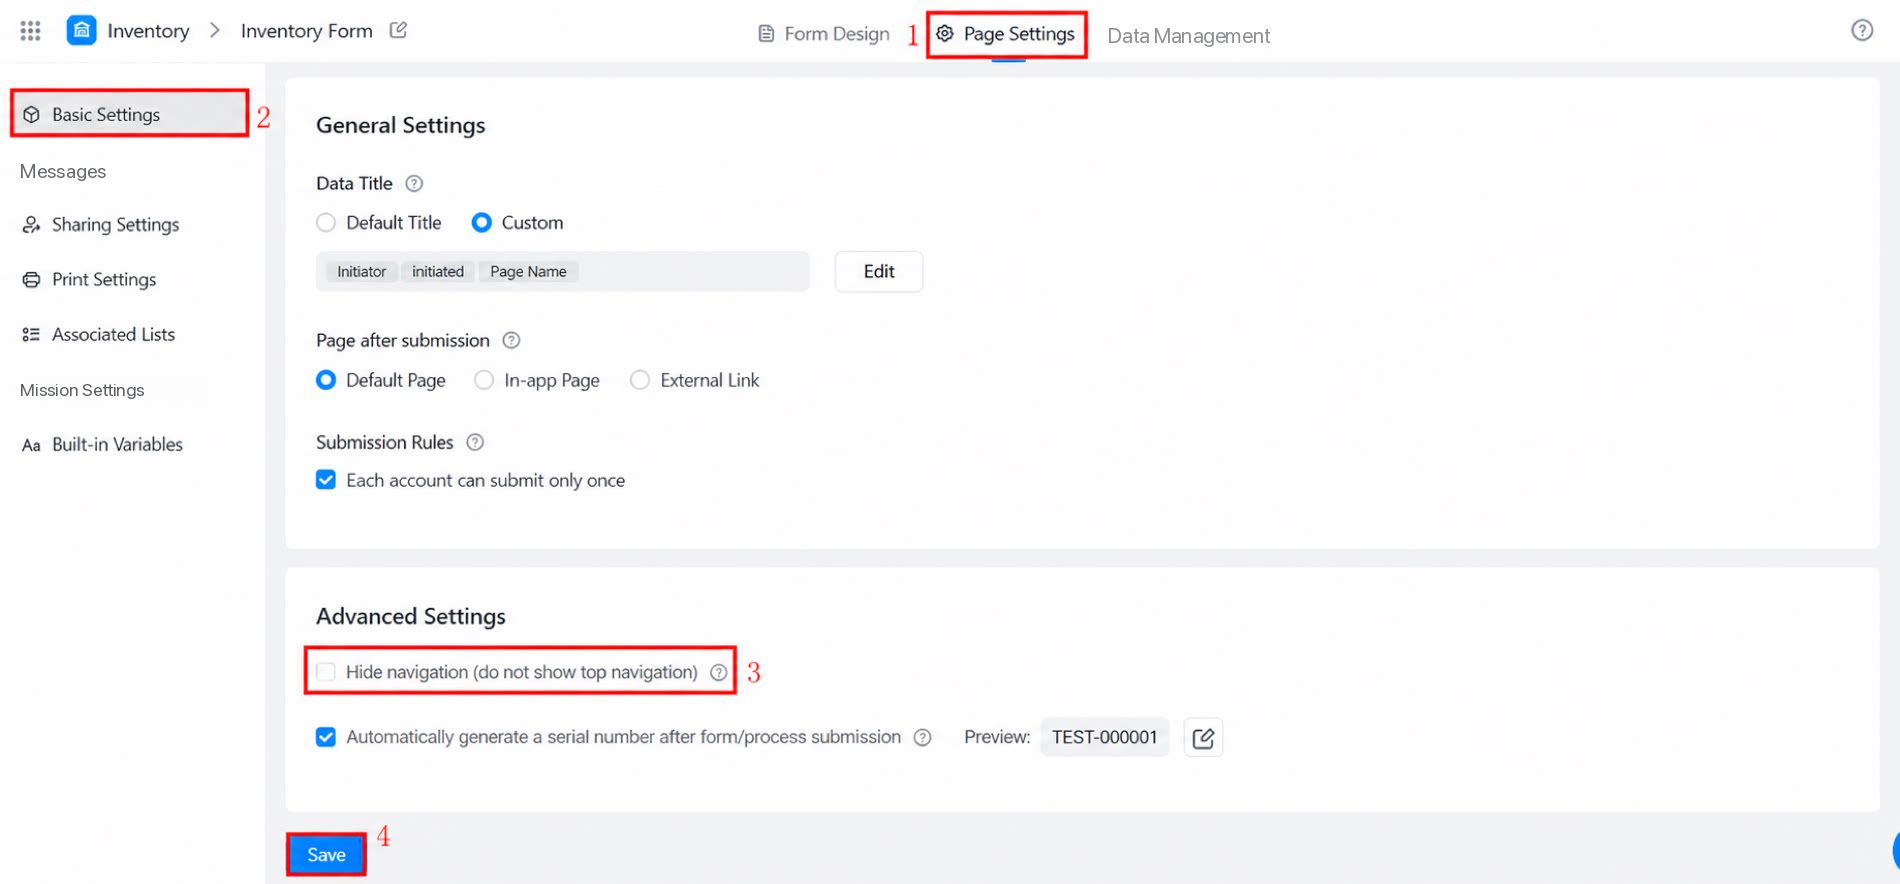
Task: Click the Page after submission help icon
Action: [x=511, y=340]
